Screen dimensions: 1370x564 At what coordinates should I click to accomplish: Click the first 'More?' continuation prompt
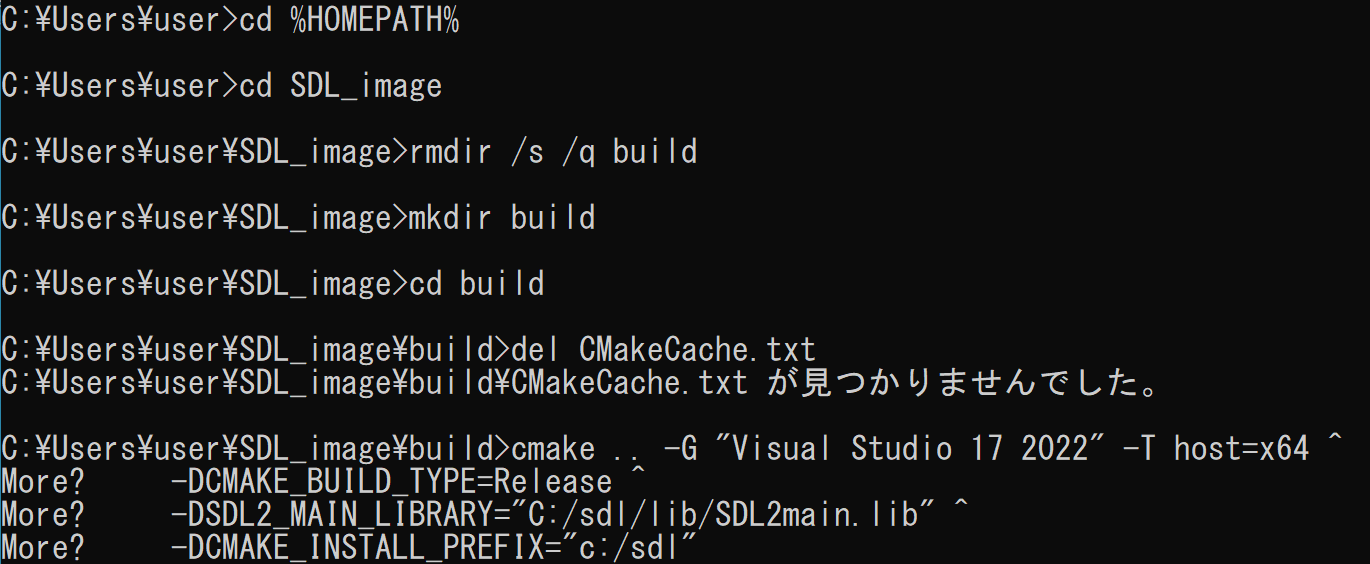[x=43, y=482]
